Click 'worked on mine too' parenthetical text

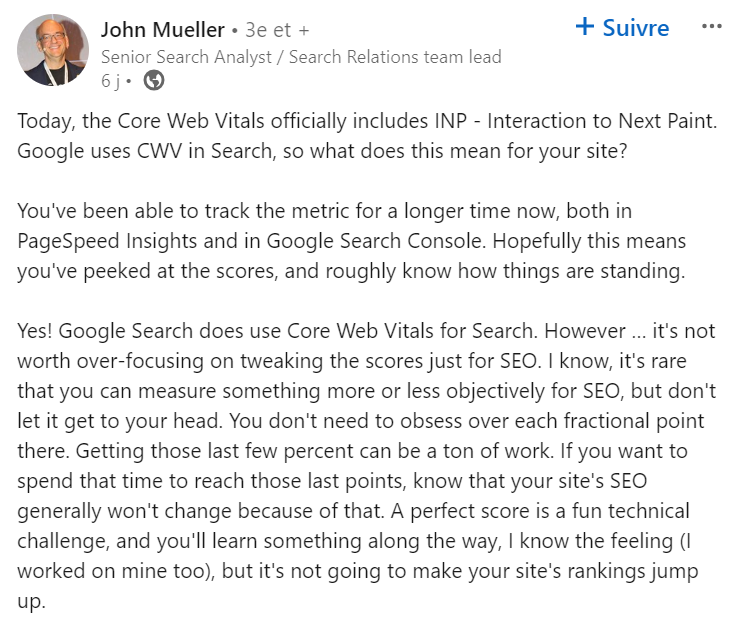coord(114,571)
